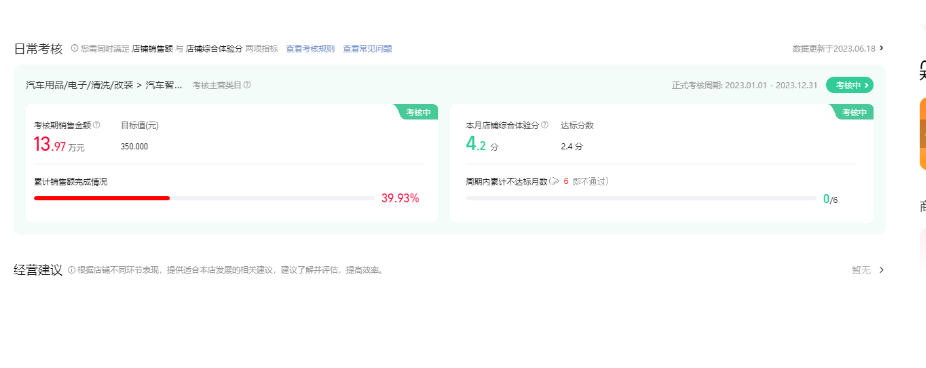Viewport: 926px width, 368px height.
Task: Click the 4.2 分 experience score
Action: pyautogui.click(x=482, y=145)
